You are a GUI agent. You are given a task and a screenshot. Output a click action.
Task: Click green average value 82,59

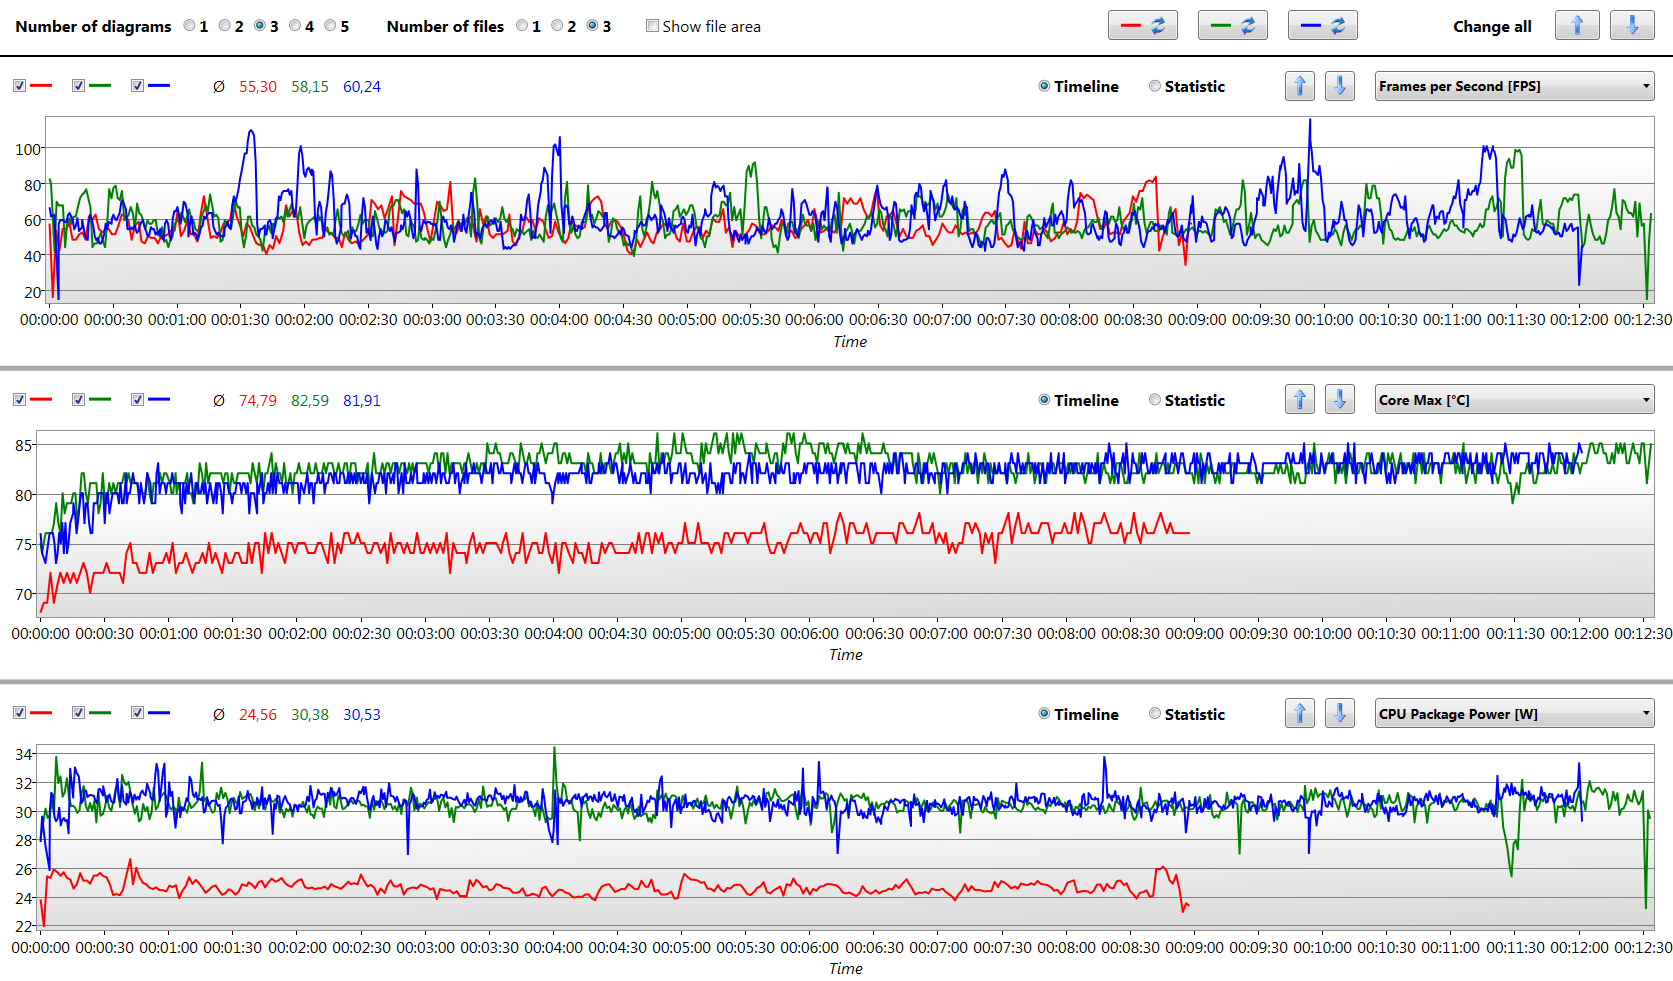(x=310, y=401)
